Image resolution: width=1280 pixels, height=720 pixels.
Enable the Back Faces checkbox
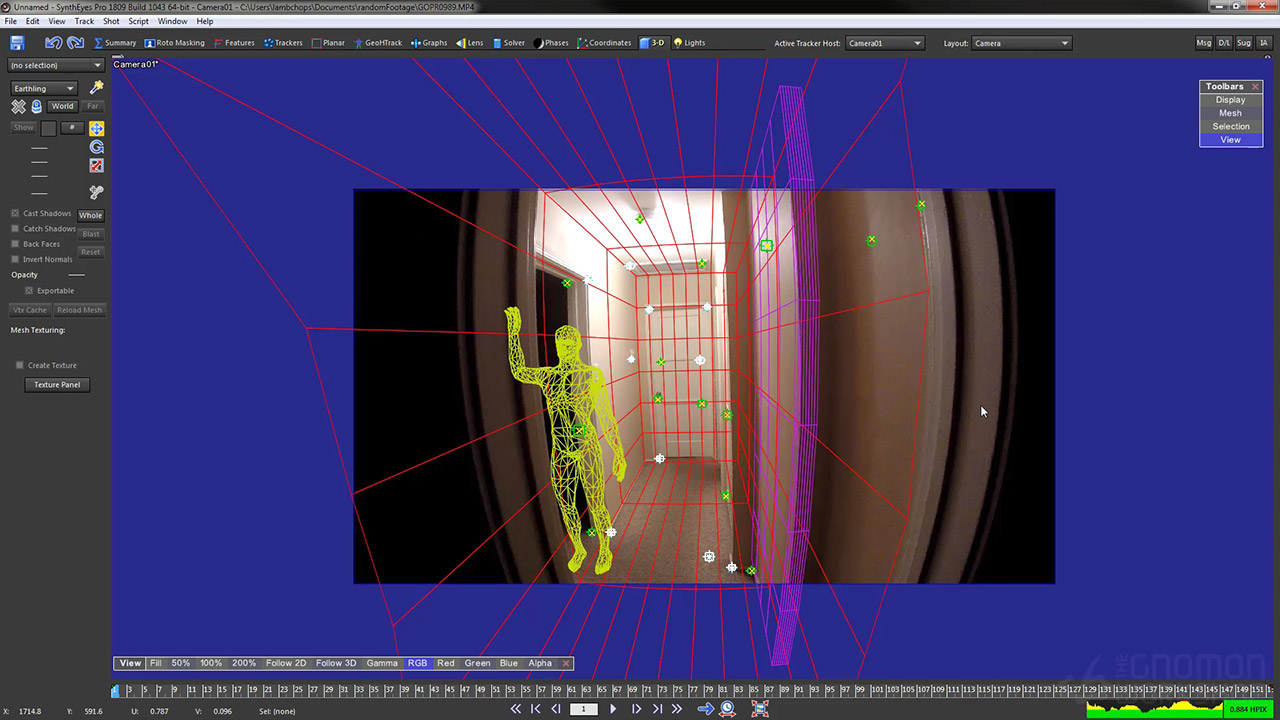(15, 244)
